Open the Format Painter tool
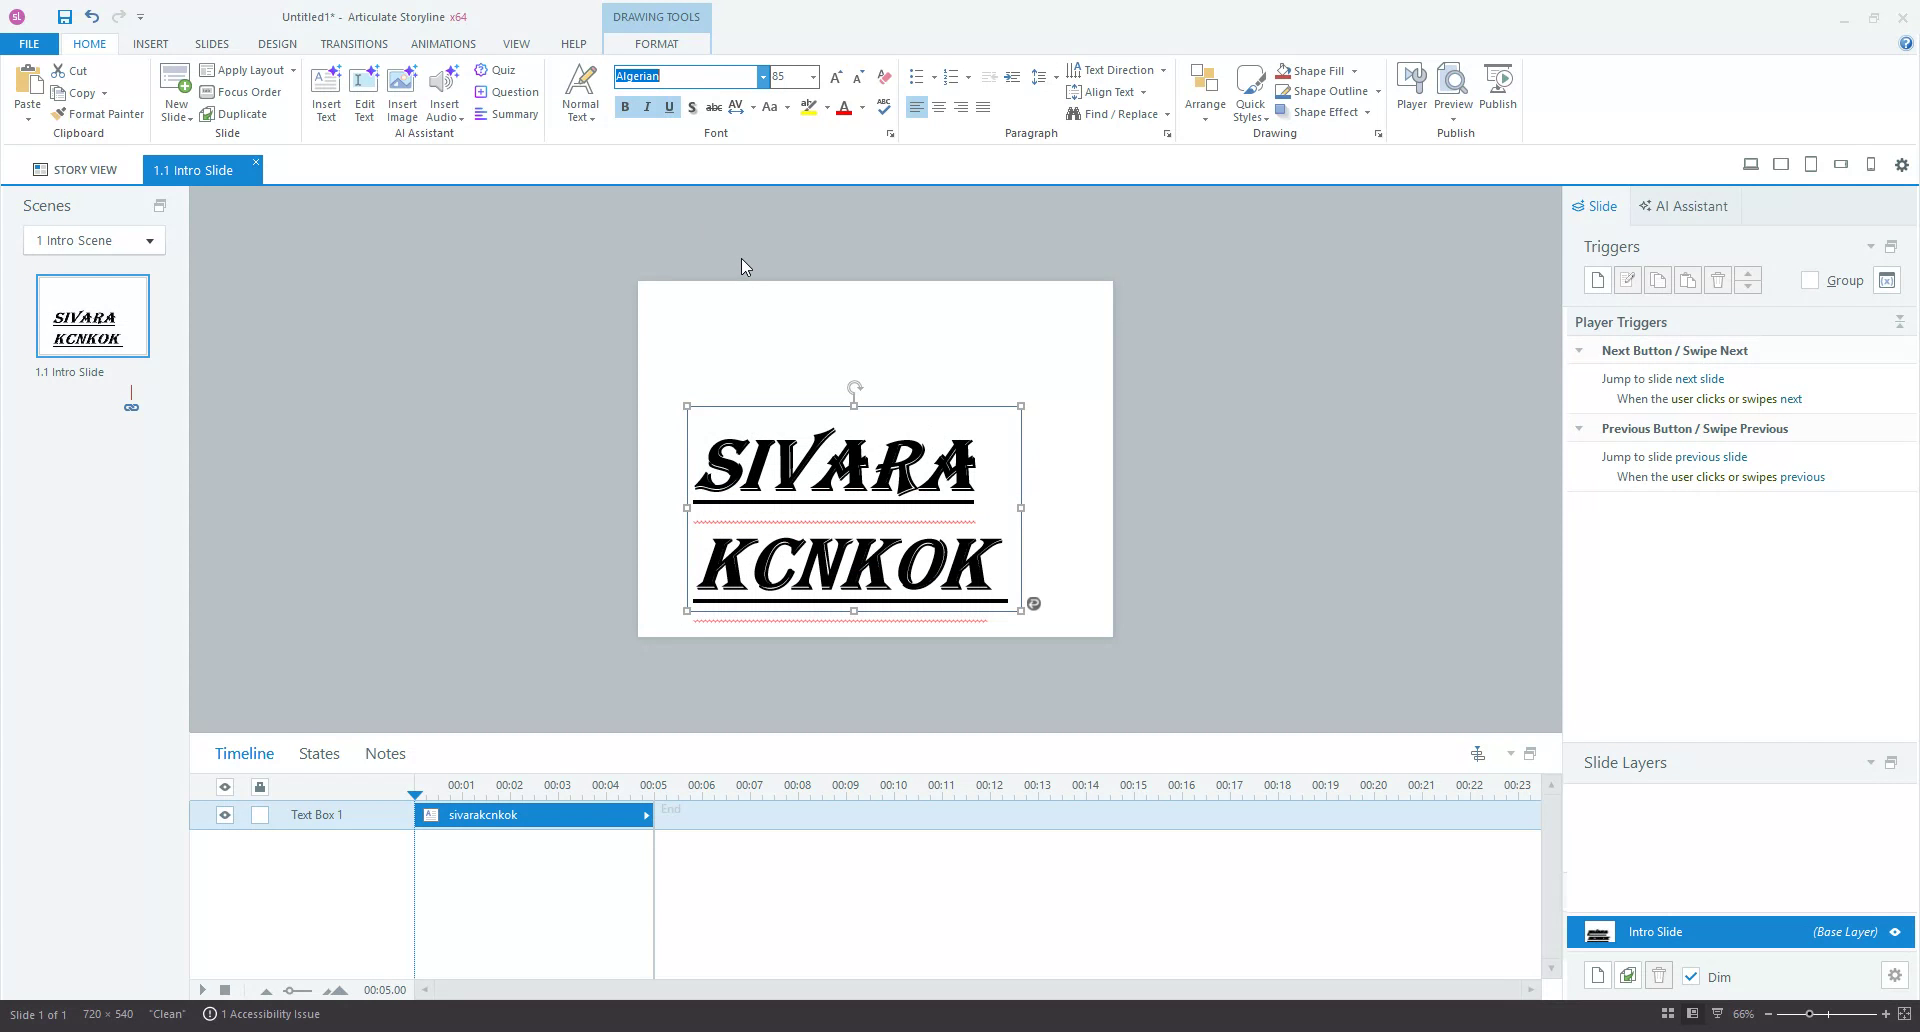This screenshot has height=1032, width=1920. click(x=97, y=113)
